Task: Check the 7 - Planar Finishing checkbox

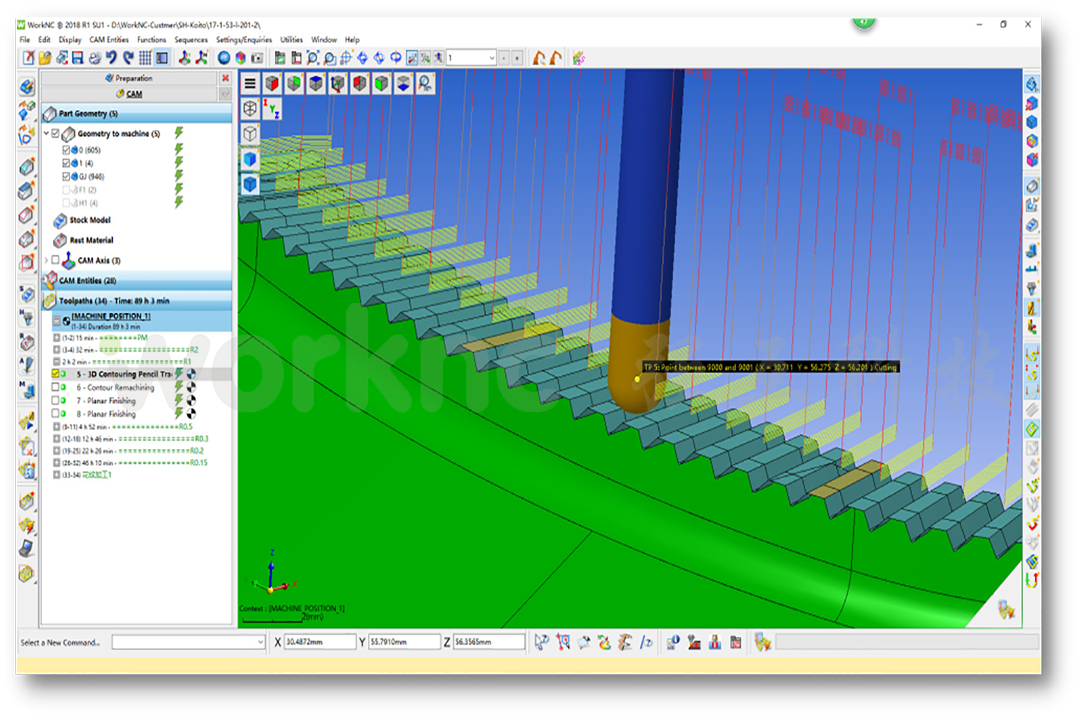Action: (x=55, y=401)
